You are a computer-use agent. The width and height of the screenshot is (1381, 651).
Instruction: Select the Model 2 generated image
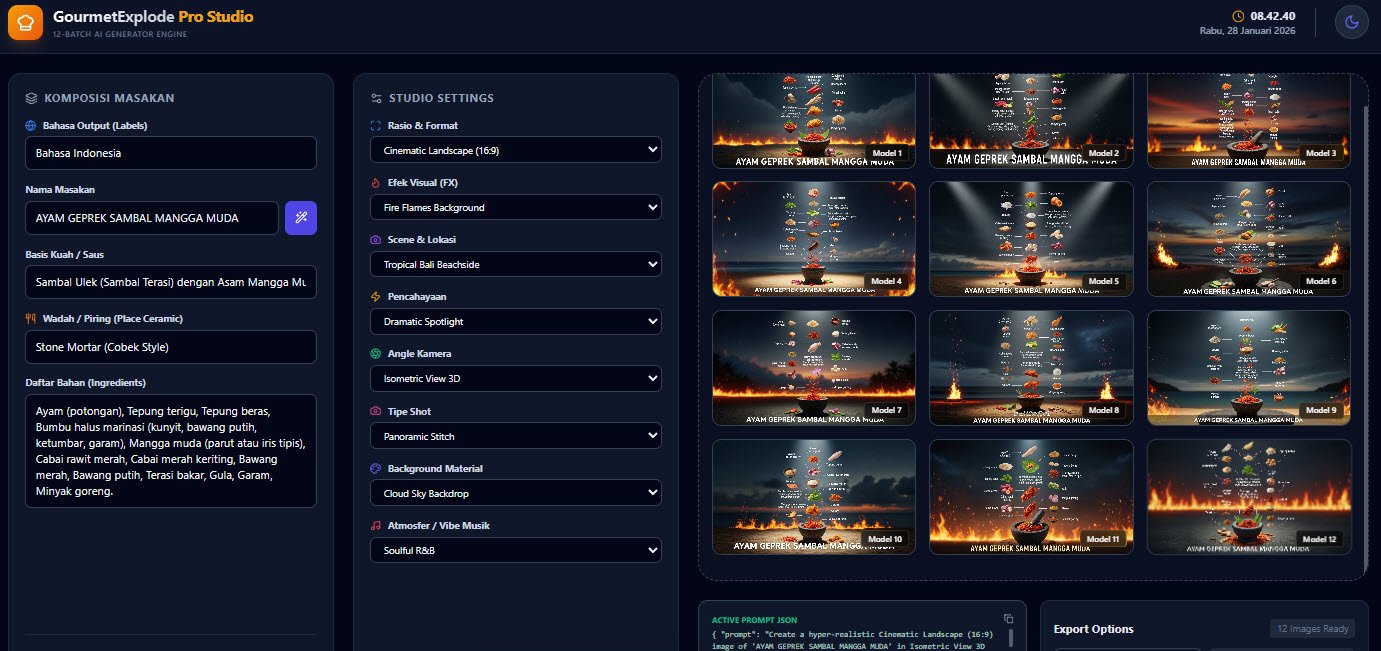(x=1031, y=121)
